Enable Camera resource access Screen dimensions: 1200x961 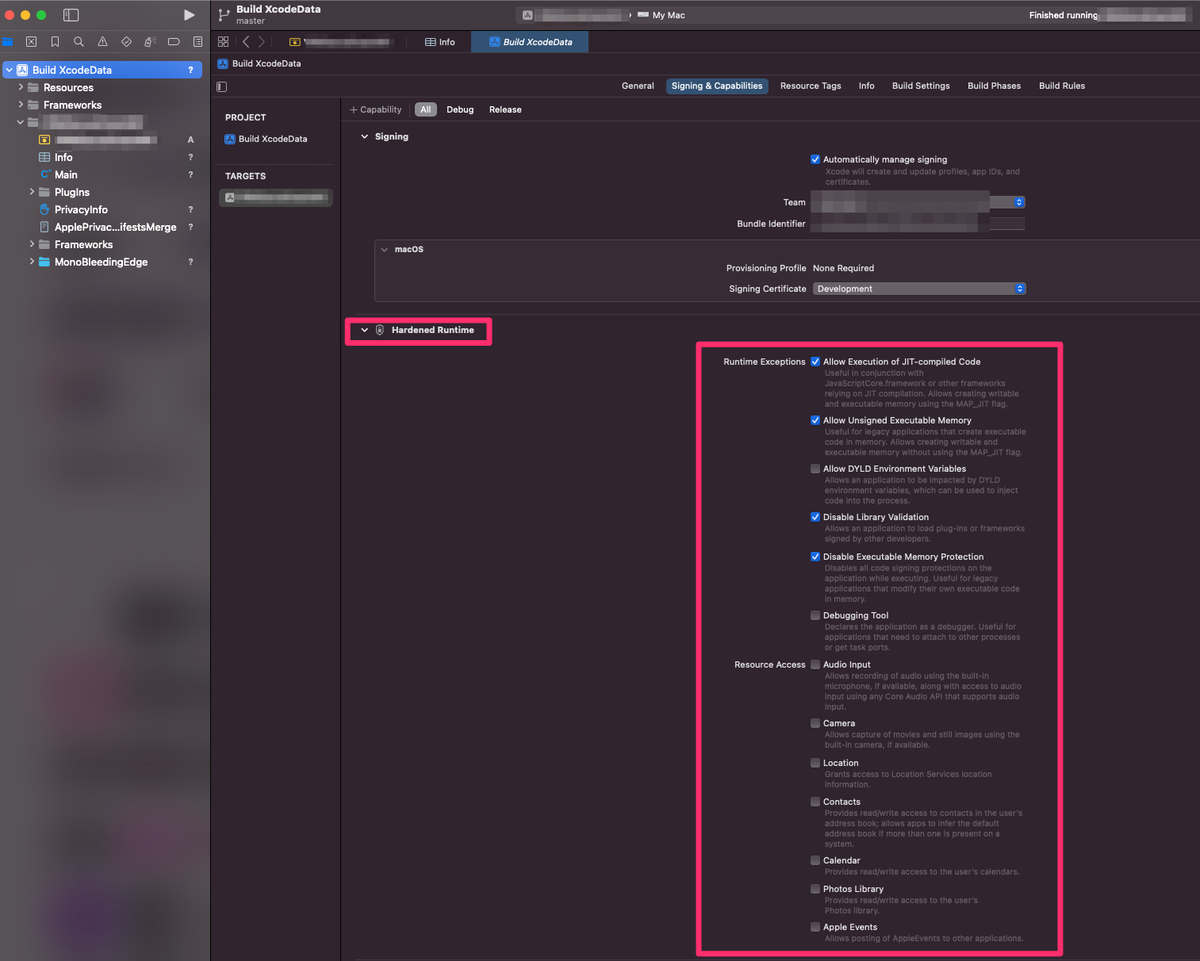815,723
